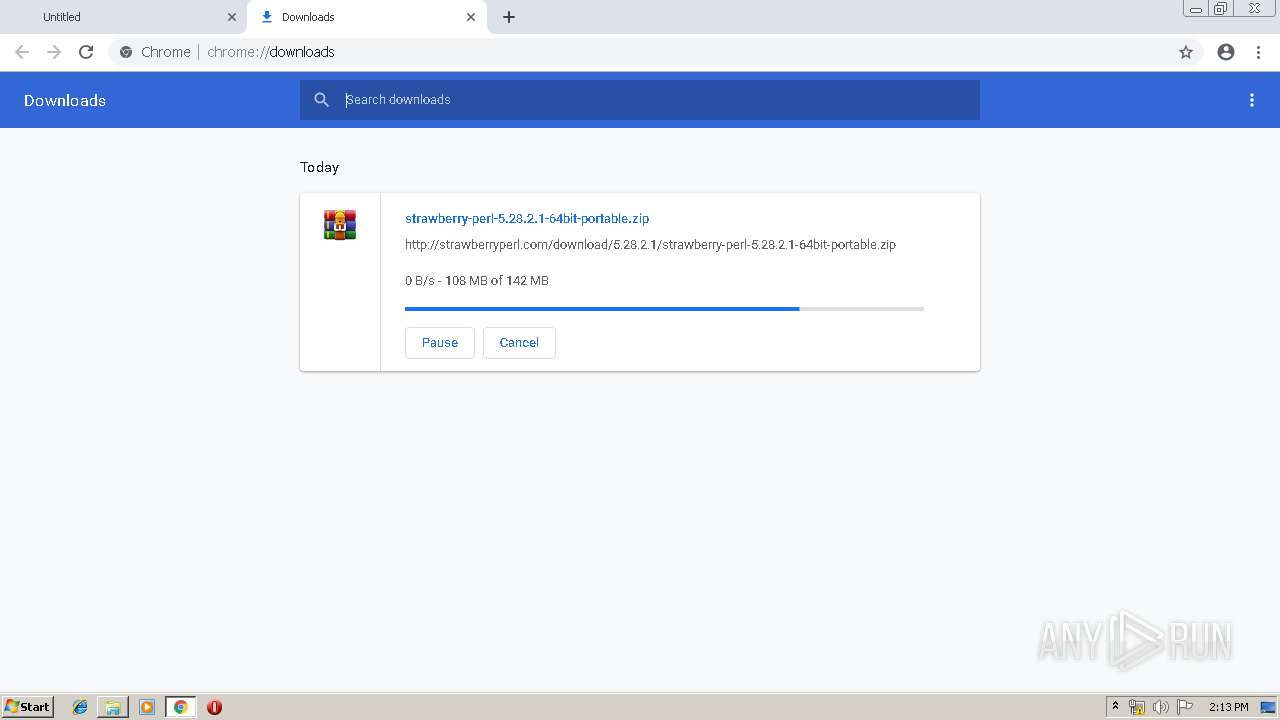
Task: Switch to the Untitled tab
Action: click(x=123, y=17)
